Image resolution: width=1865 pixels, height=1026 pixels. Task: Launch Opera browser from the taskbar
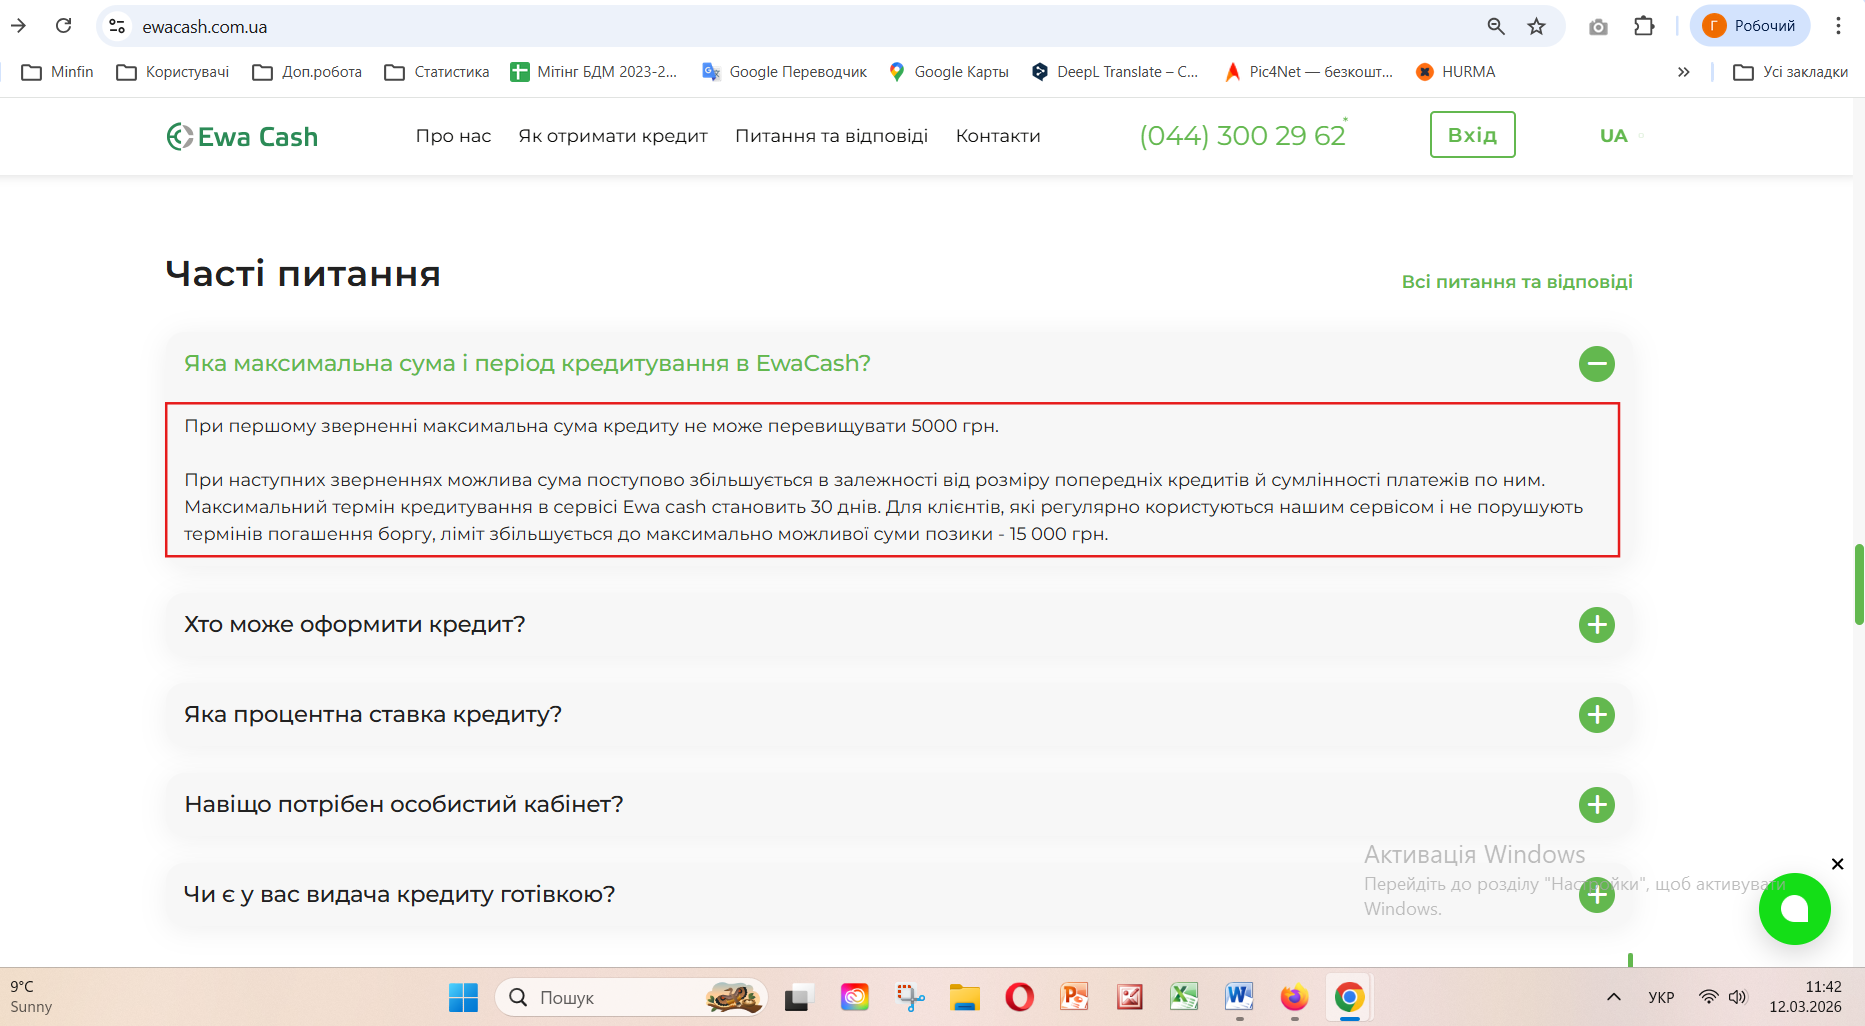coord(1019,997)
